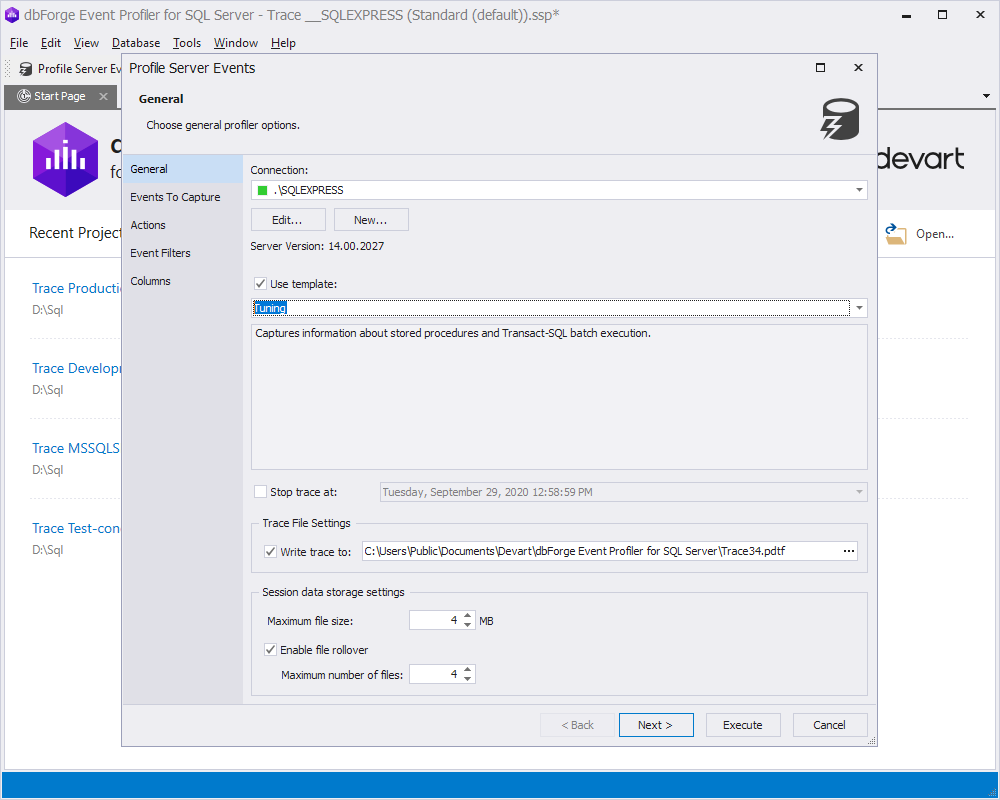Click the Execute button
Screen dimensions: 1000x800
tap(743, 725)
